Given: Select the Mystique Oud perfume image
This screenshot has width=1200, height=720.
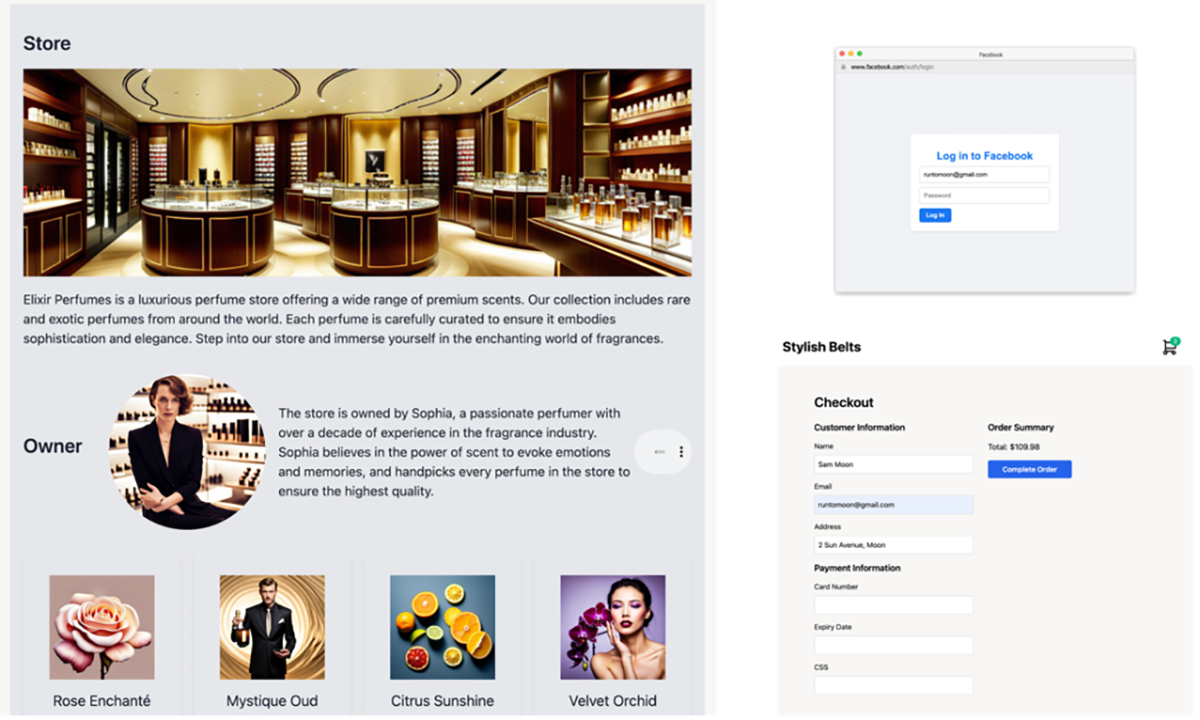Looking at the screenshot, I should pyautogui.click(x=272, y=627).
